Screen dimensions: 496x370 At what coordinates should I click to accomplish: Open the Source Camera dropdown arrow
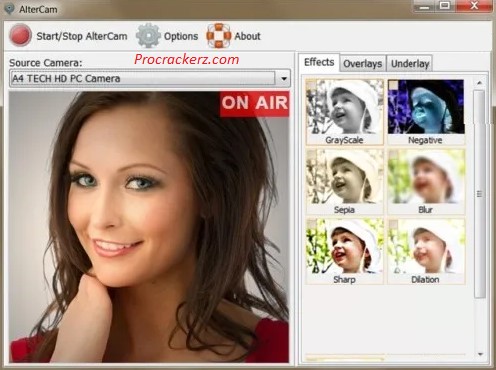click(284, 79)
